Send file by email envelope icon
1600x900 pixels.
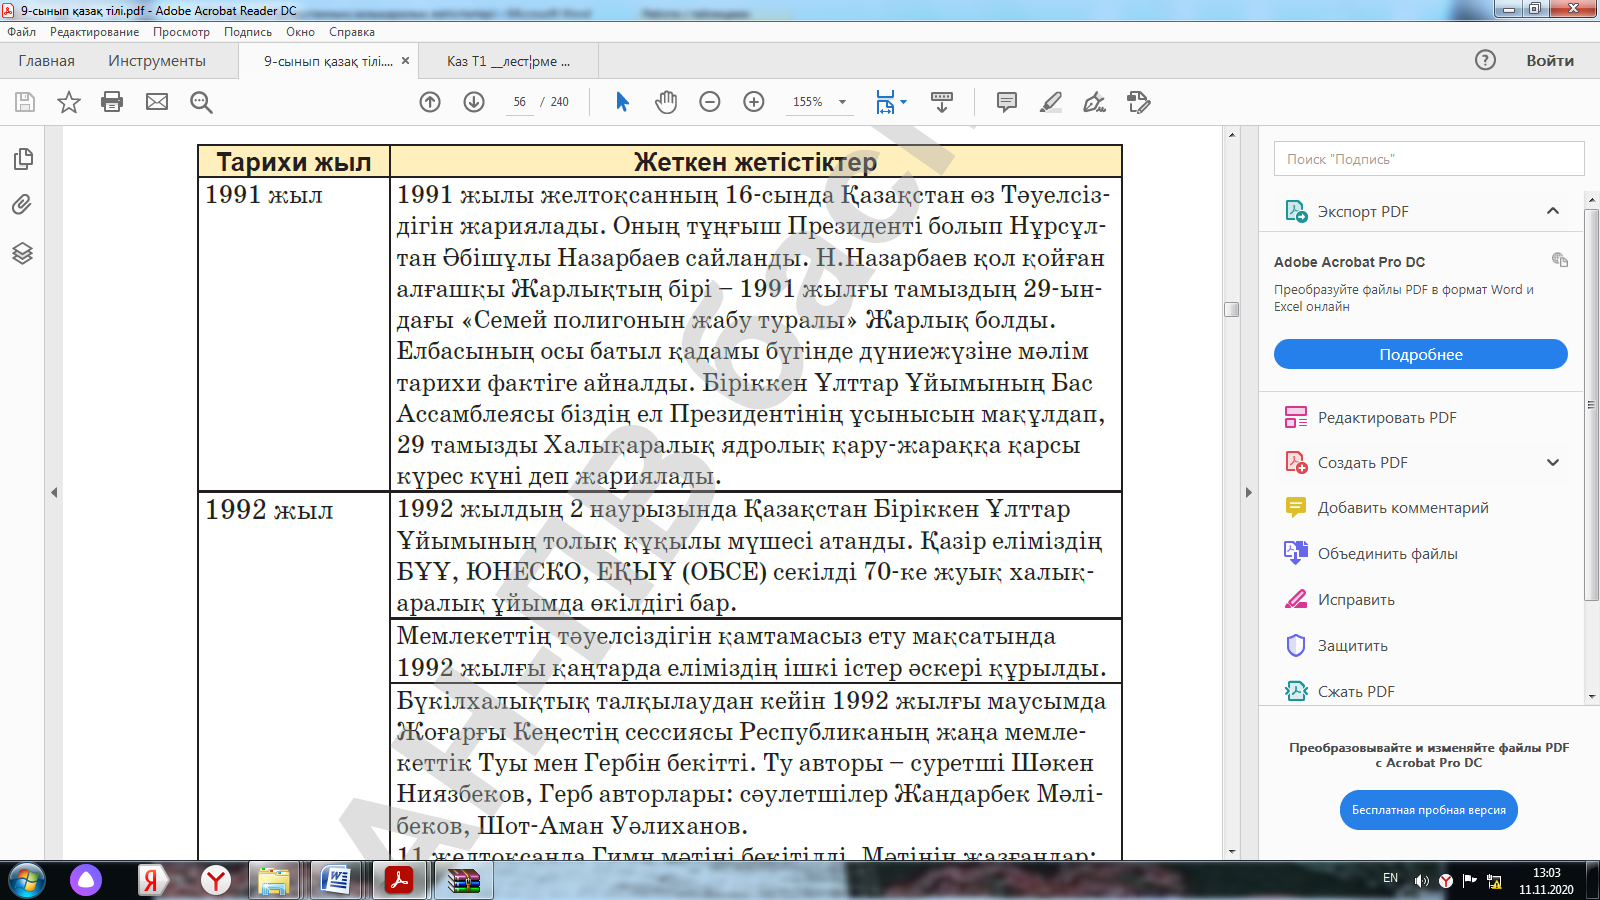point(157,102)
